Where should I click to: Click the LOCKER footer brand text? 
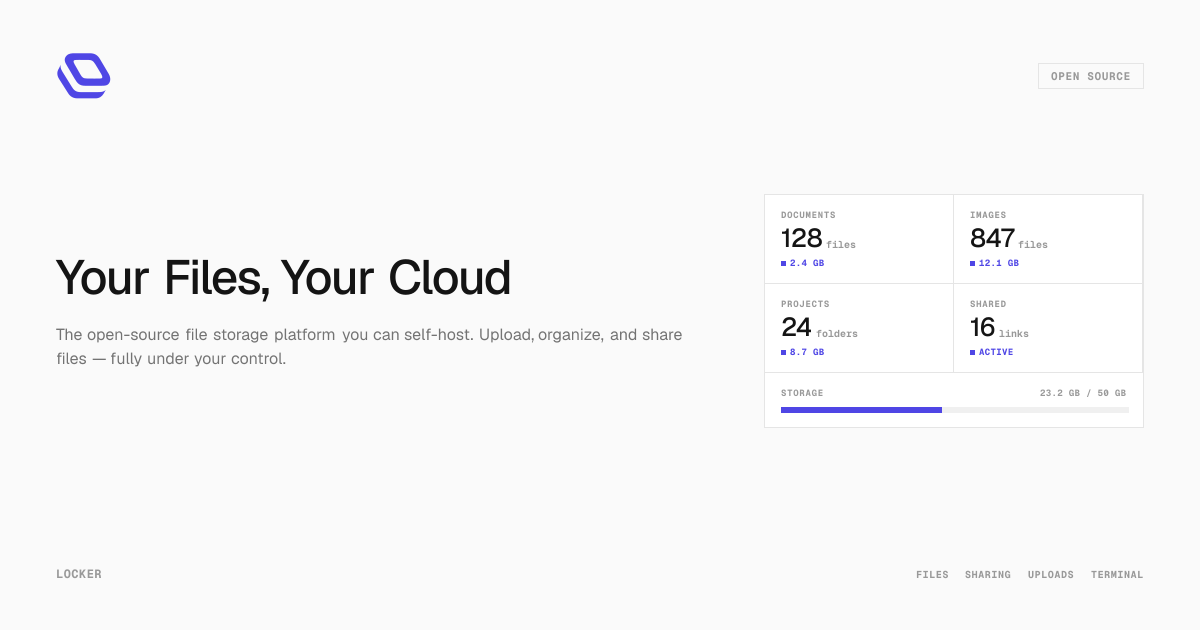coord(79,574)
